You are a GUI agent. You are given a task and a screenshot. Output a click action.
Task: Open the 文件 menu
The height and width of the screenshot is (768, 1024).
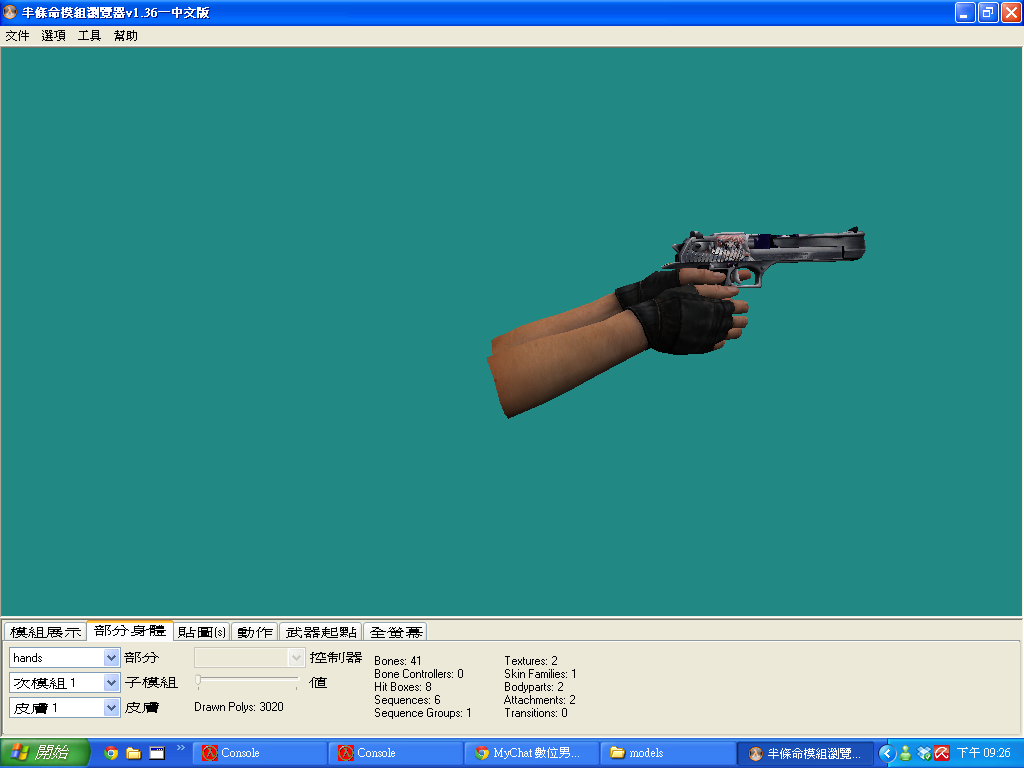(x=17, y=36)
